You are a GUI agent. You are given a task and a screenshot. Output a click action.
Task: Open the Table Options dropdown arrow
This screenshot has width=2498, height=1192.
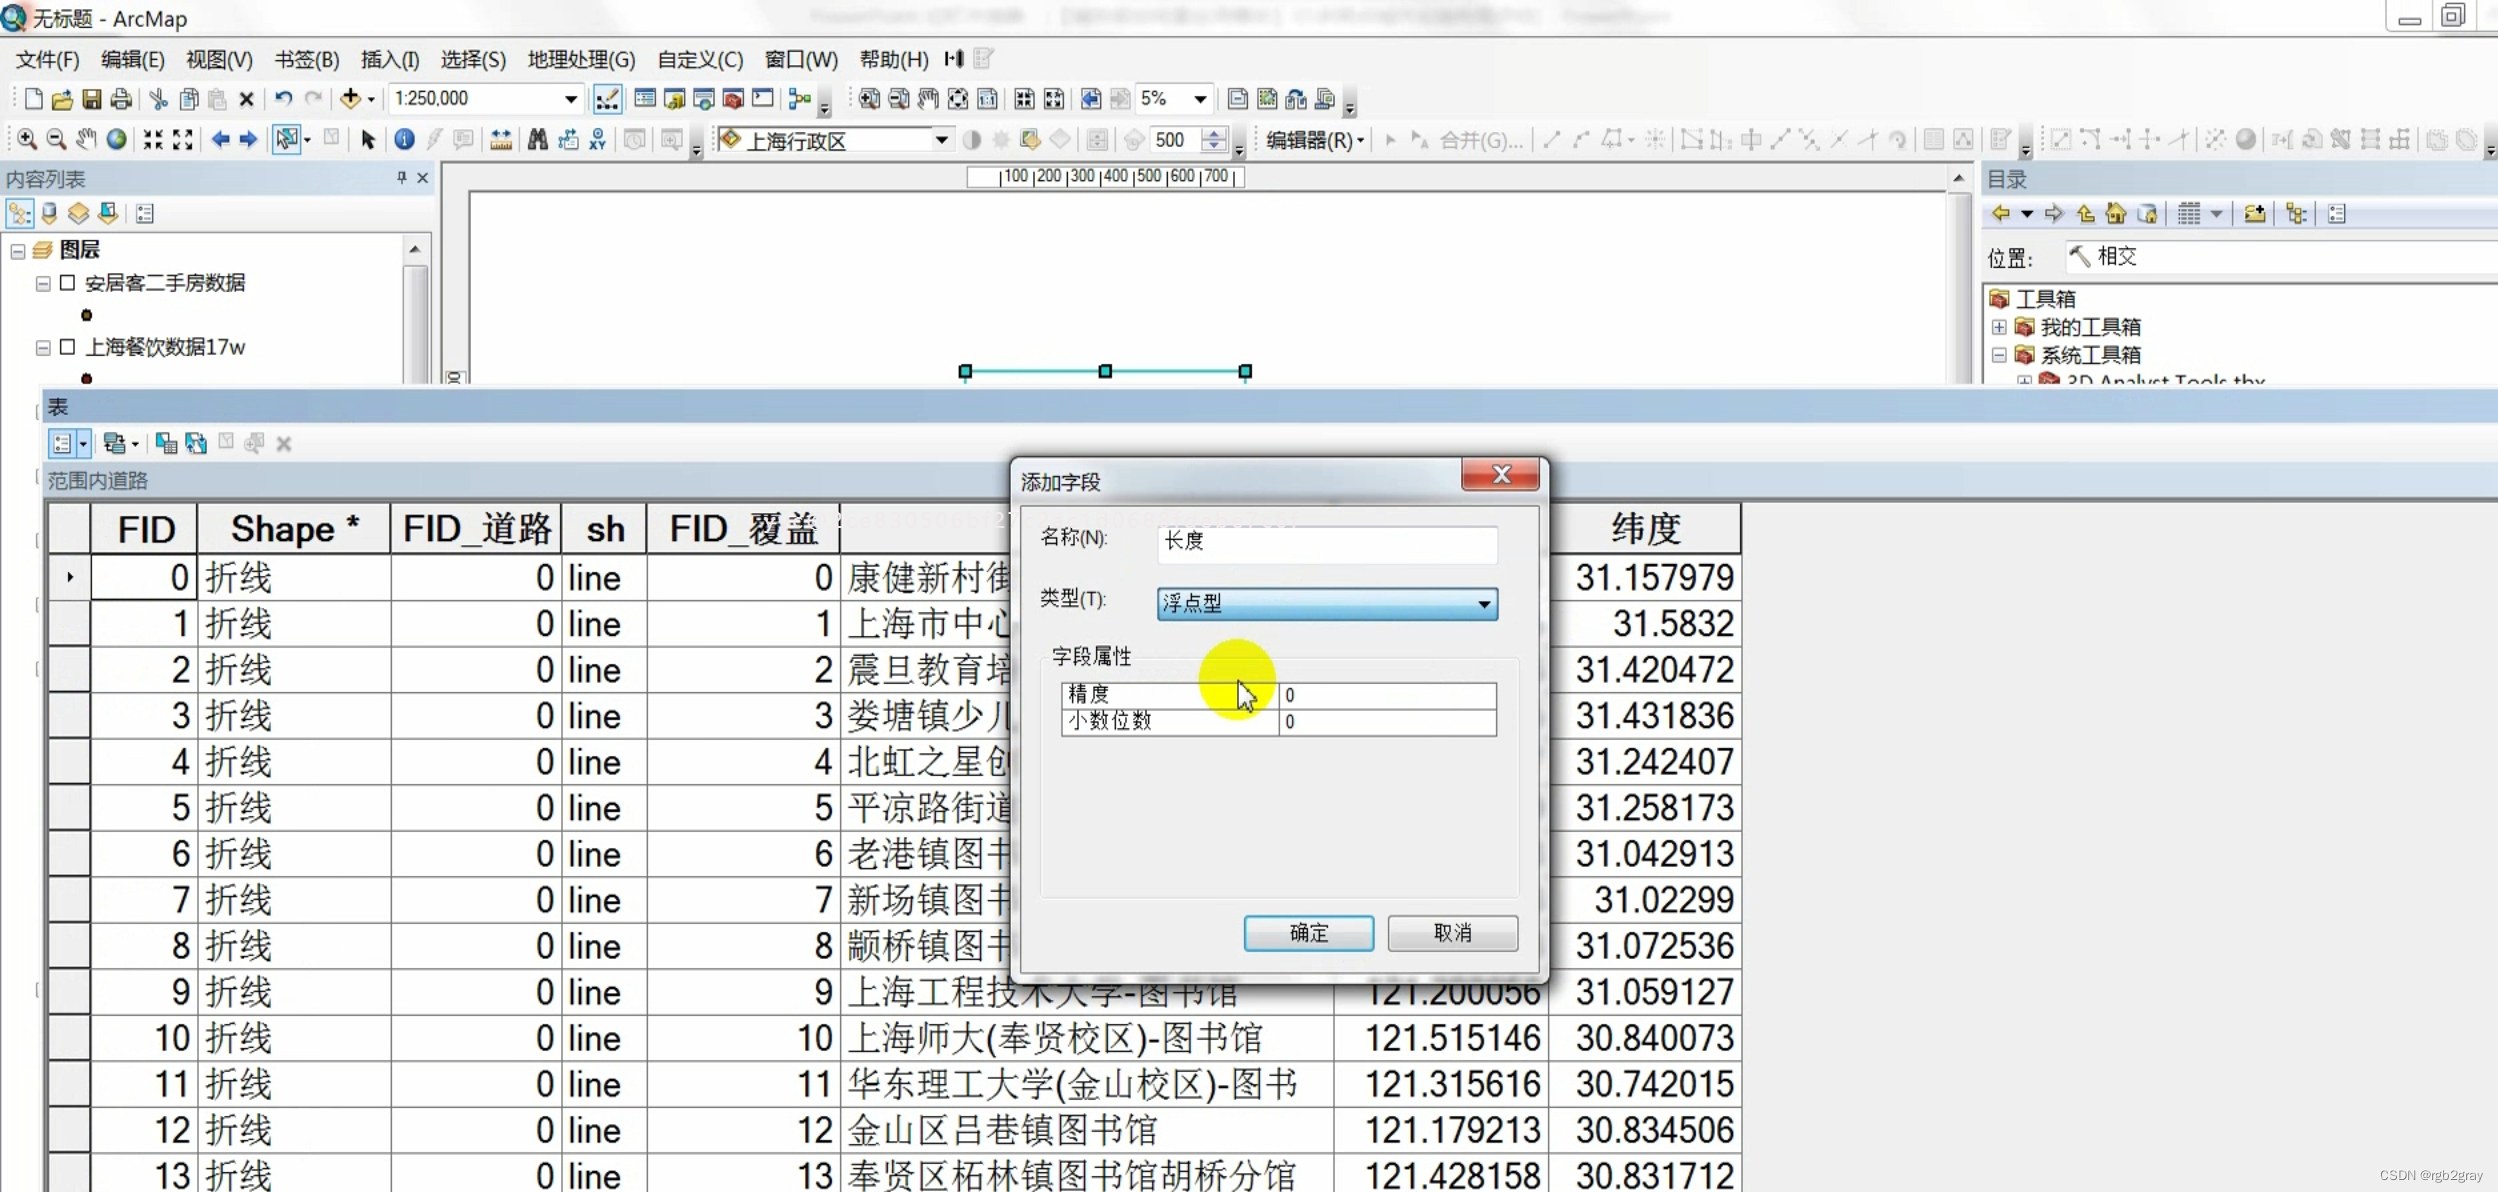coord(83,443)
